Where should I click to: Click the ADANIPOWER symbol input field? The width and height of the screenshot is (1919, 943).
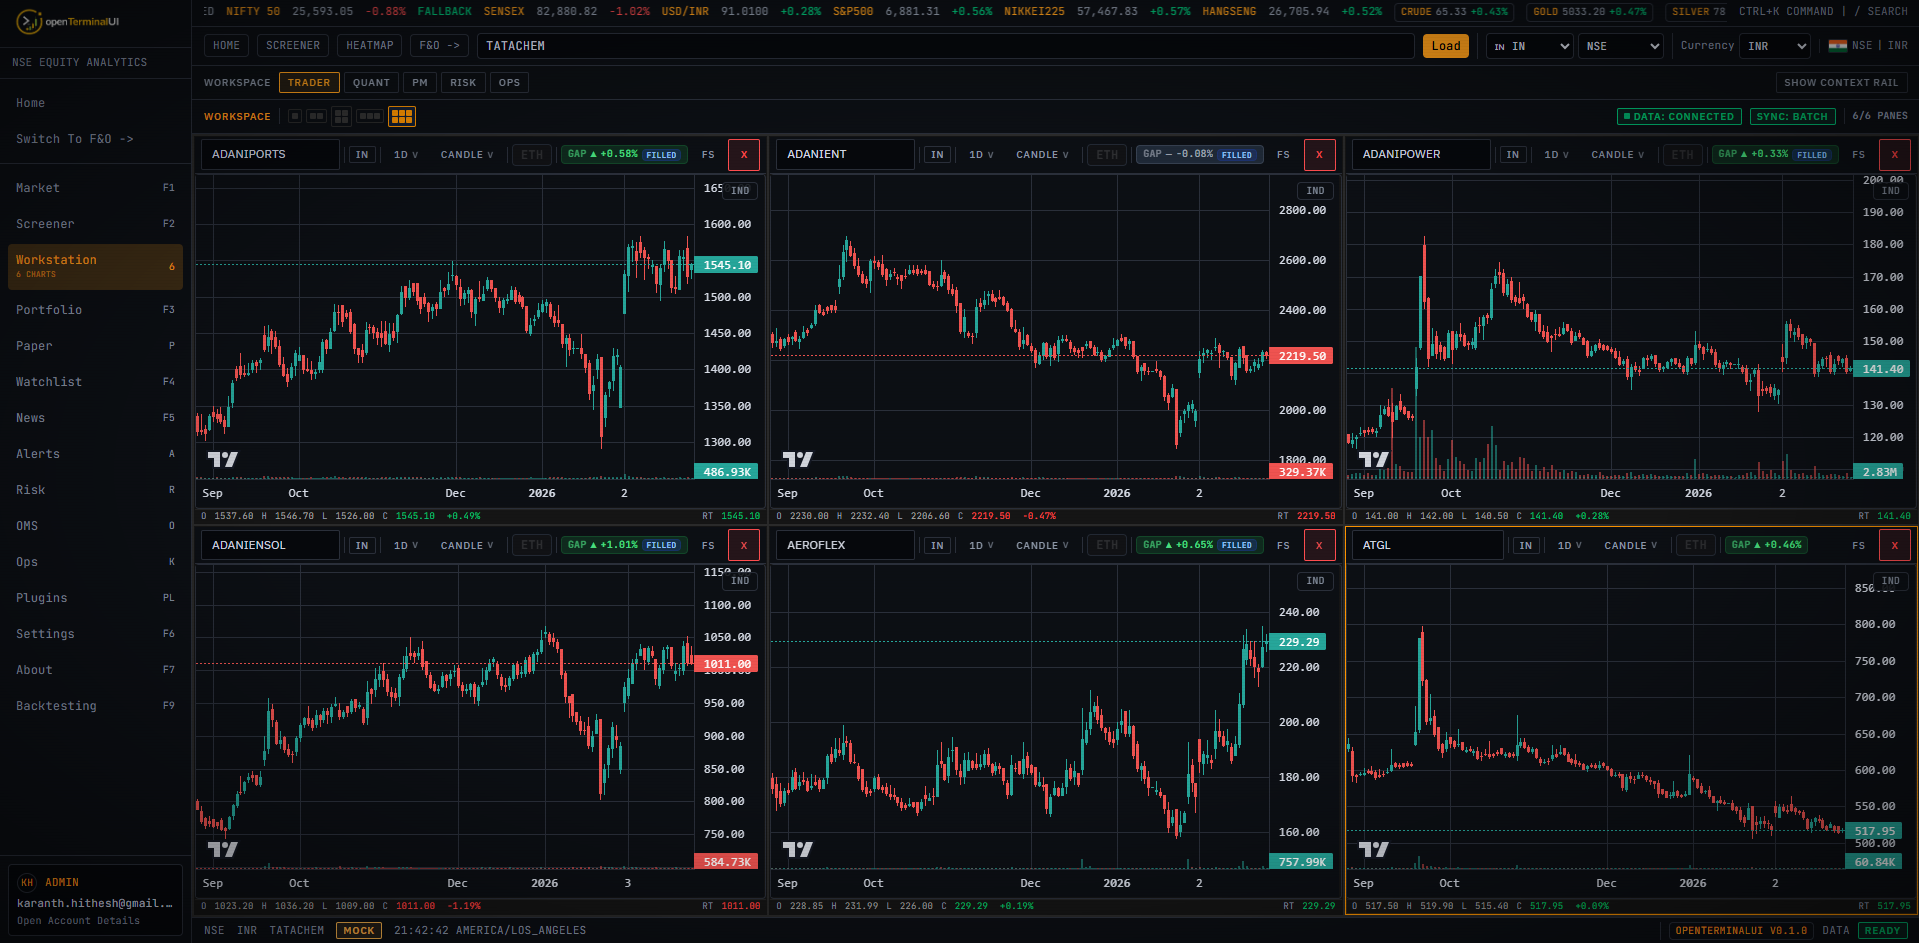tap(1421, 155)
